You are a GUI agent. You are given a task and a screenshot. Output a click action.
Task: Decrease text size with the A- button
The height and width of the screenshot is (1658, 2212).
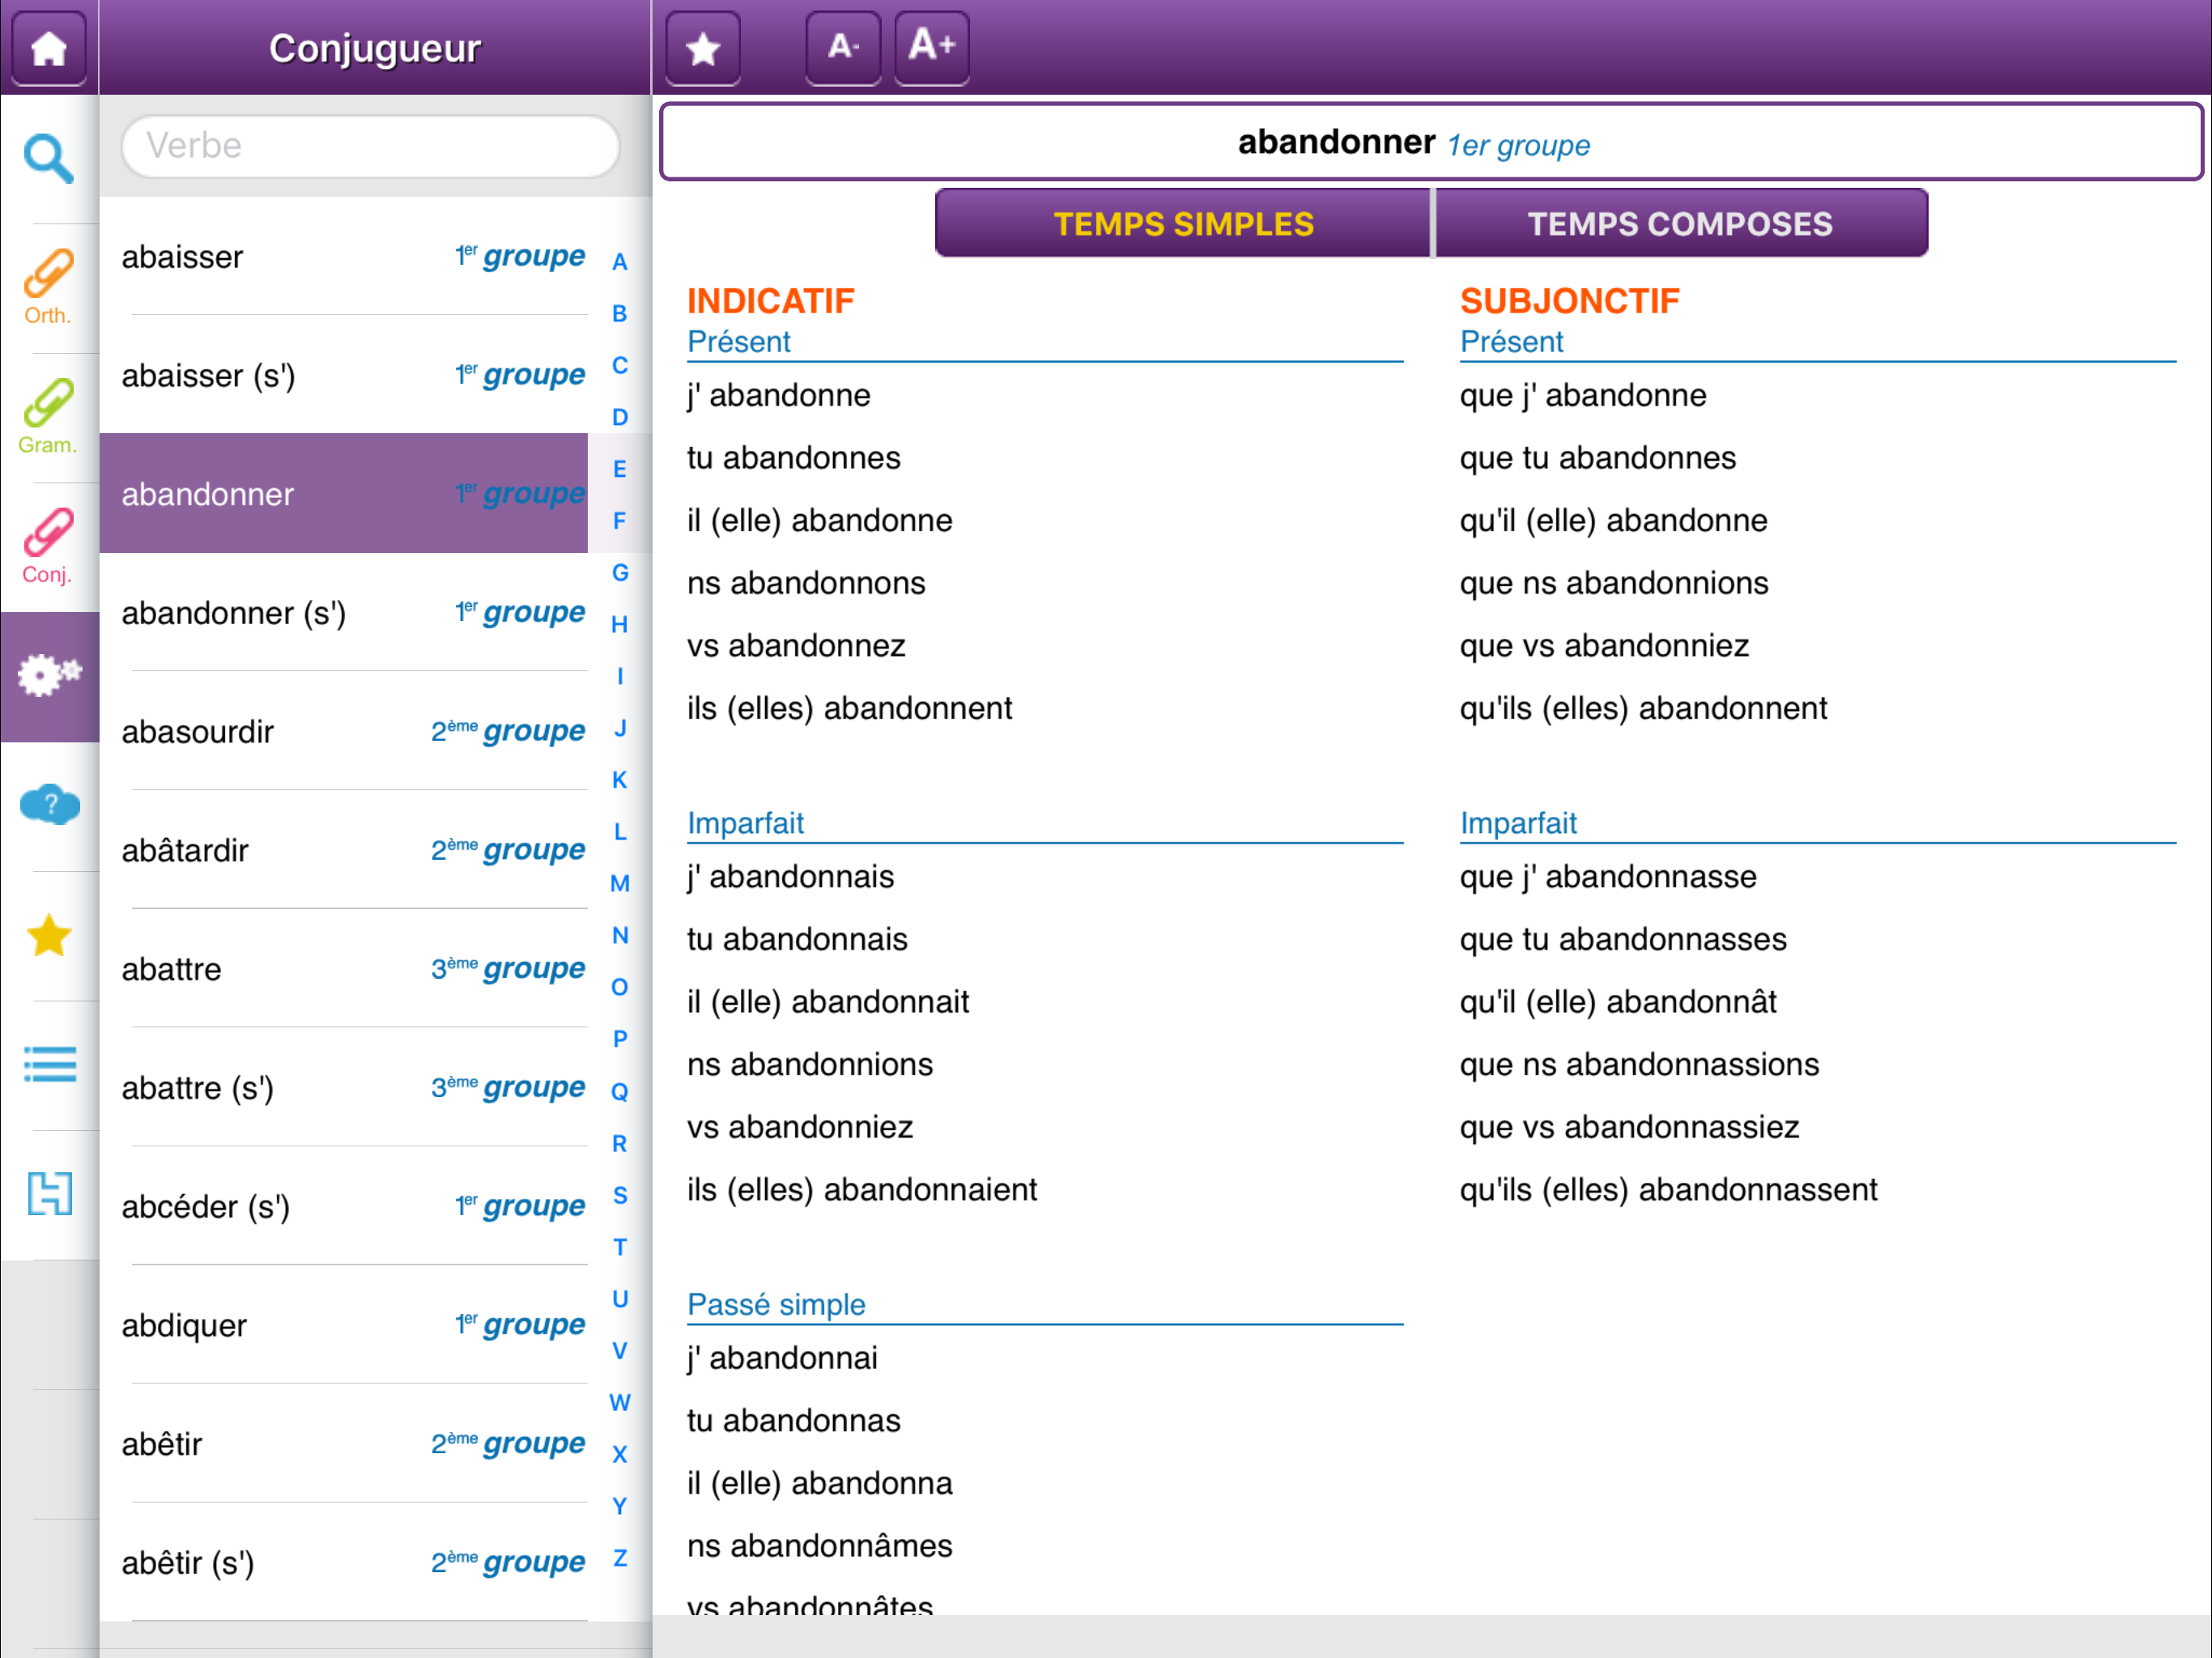(842, 46)
